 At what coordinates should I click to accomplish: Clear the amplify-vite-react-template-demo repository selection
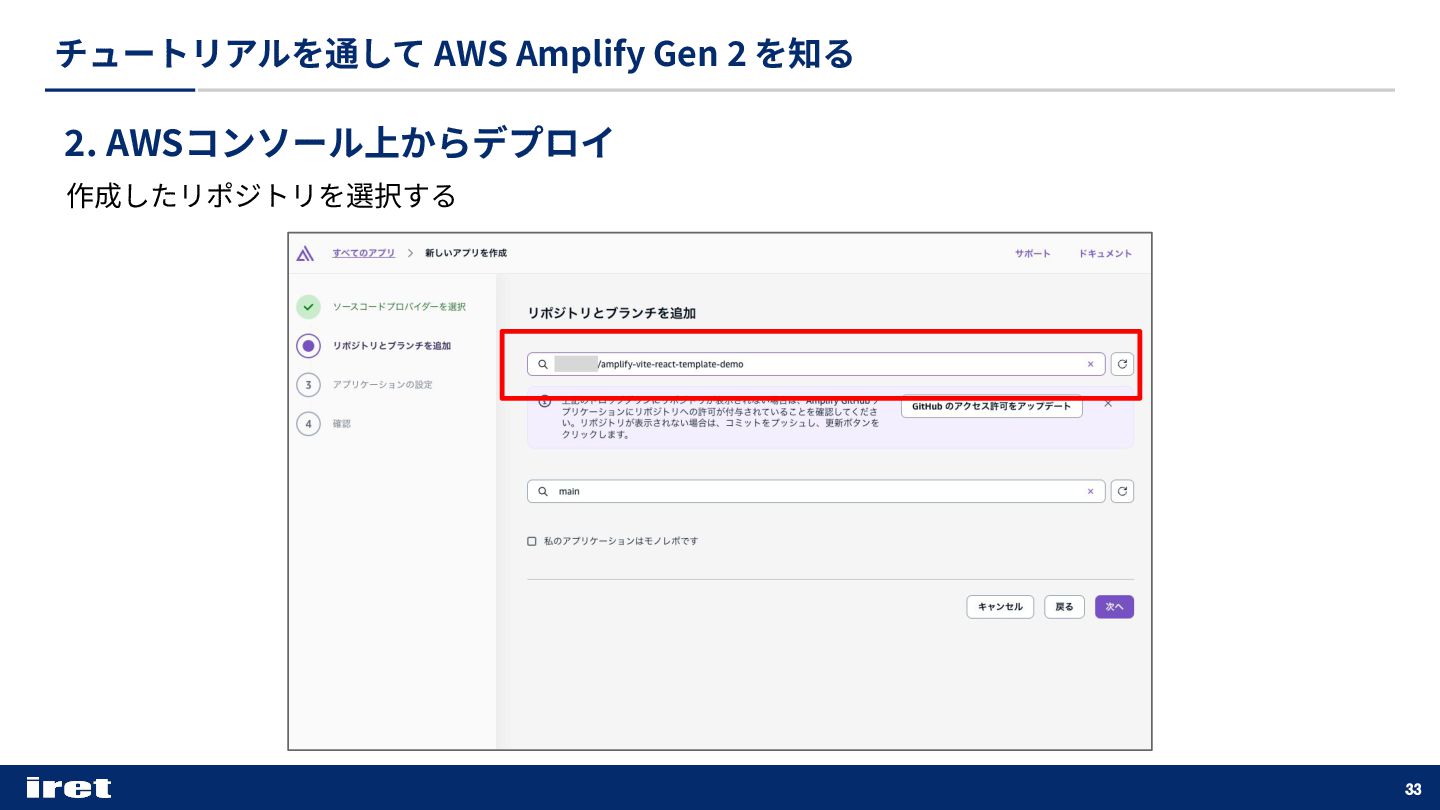(x=1090, y=364)
